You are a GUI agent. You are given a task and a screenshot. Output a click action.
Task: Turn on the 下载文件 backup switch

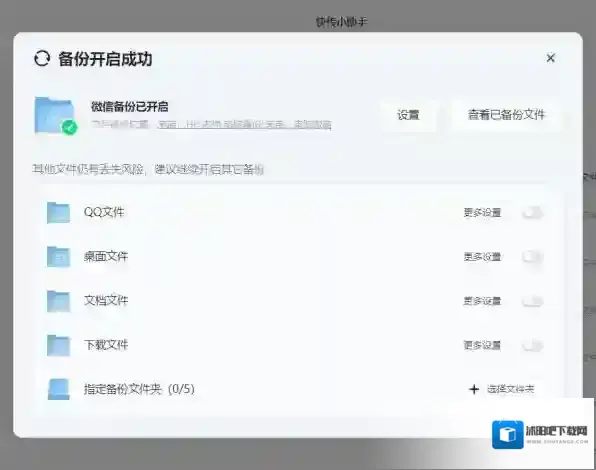[533, 345]
